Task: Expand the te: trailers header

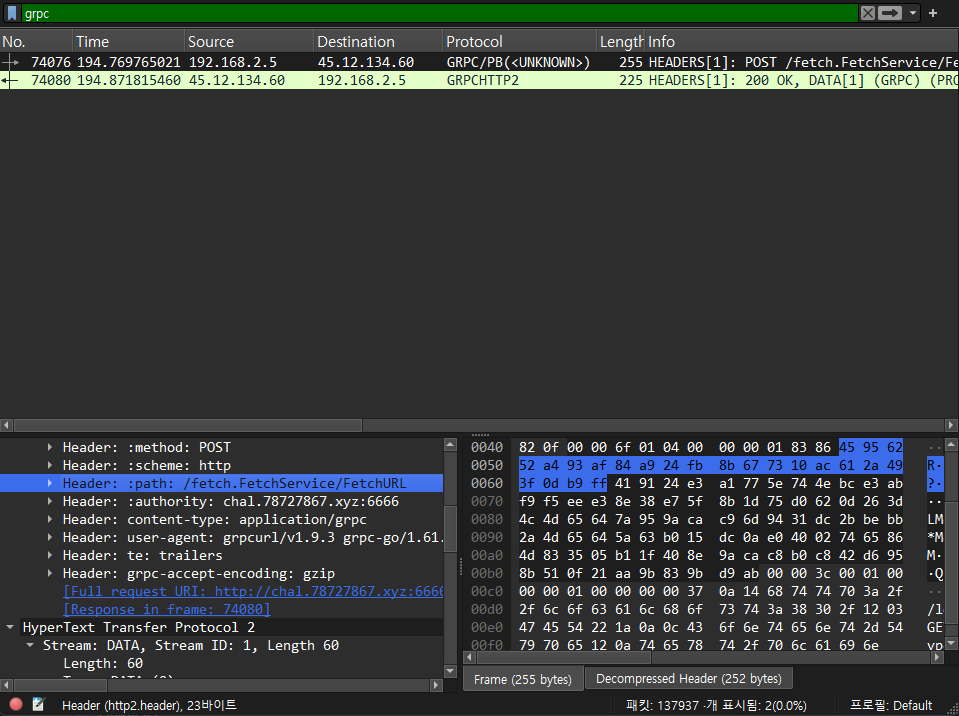Action: (x=50, y=555)
